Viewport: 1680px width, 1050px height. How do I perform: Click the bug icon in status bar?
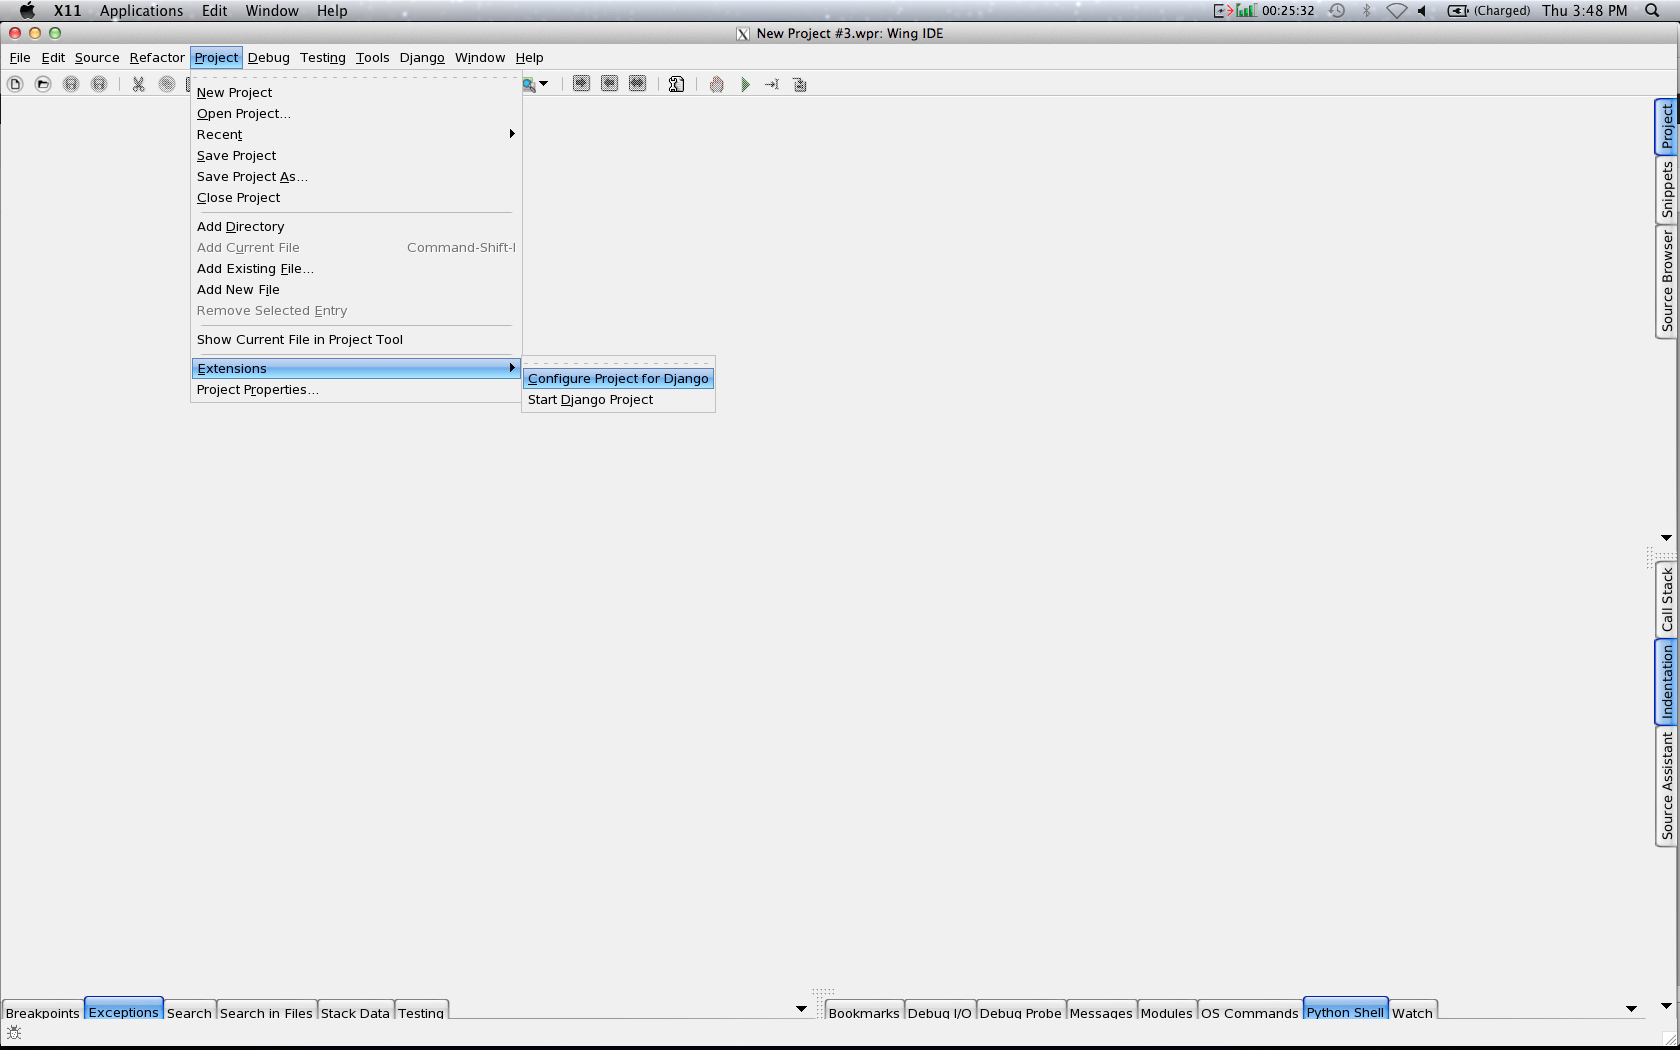(14, 1033)
